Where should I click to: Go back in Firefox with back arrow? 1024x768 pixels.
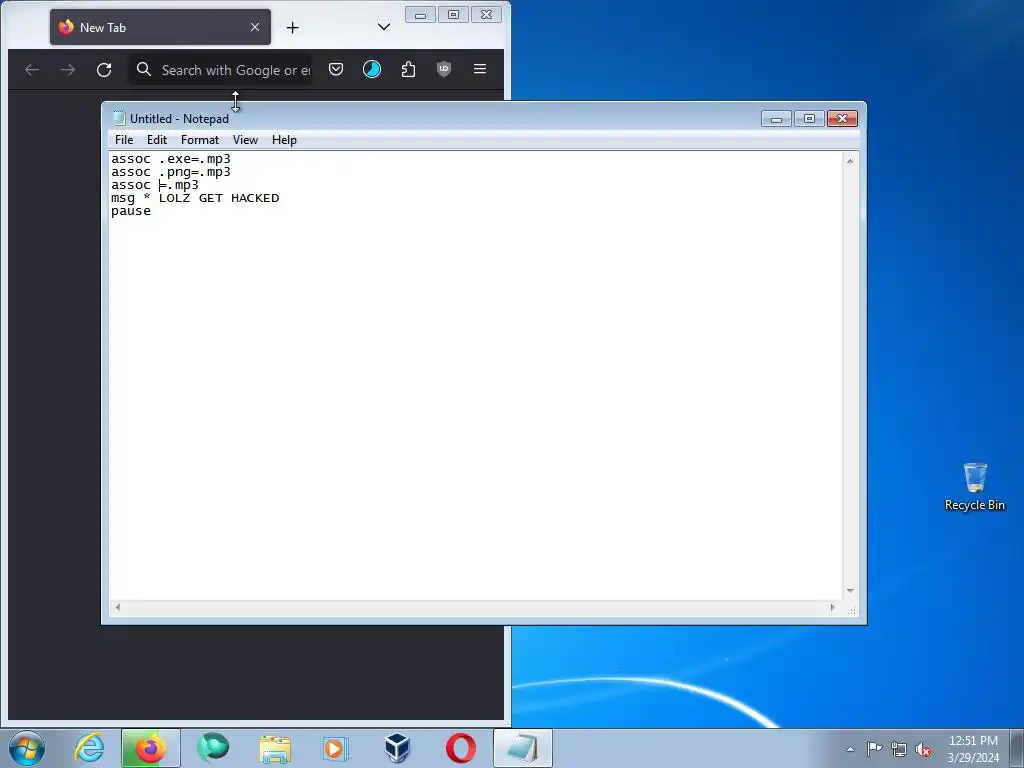[x=32, y=69]
